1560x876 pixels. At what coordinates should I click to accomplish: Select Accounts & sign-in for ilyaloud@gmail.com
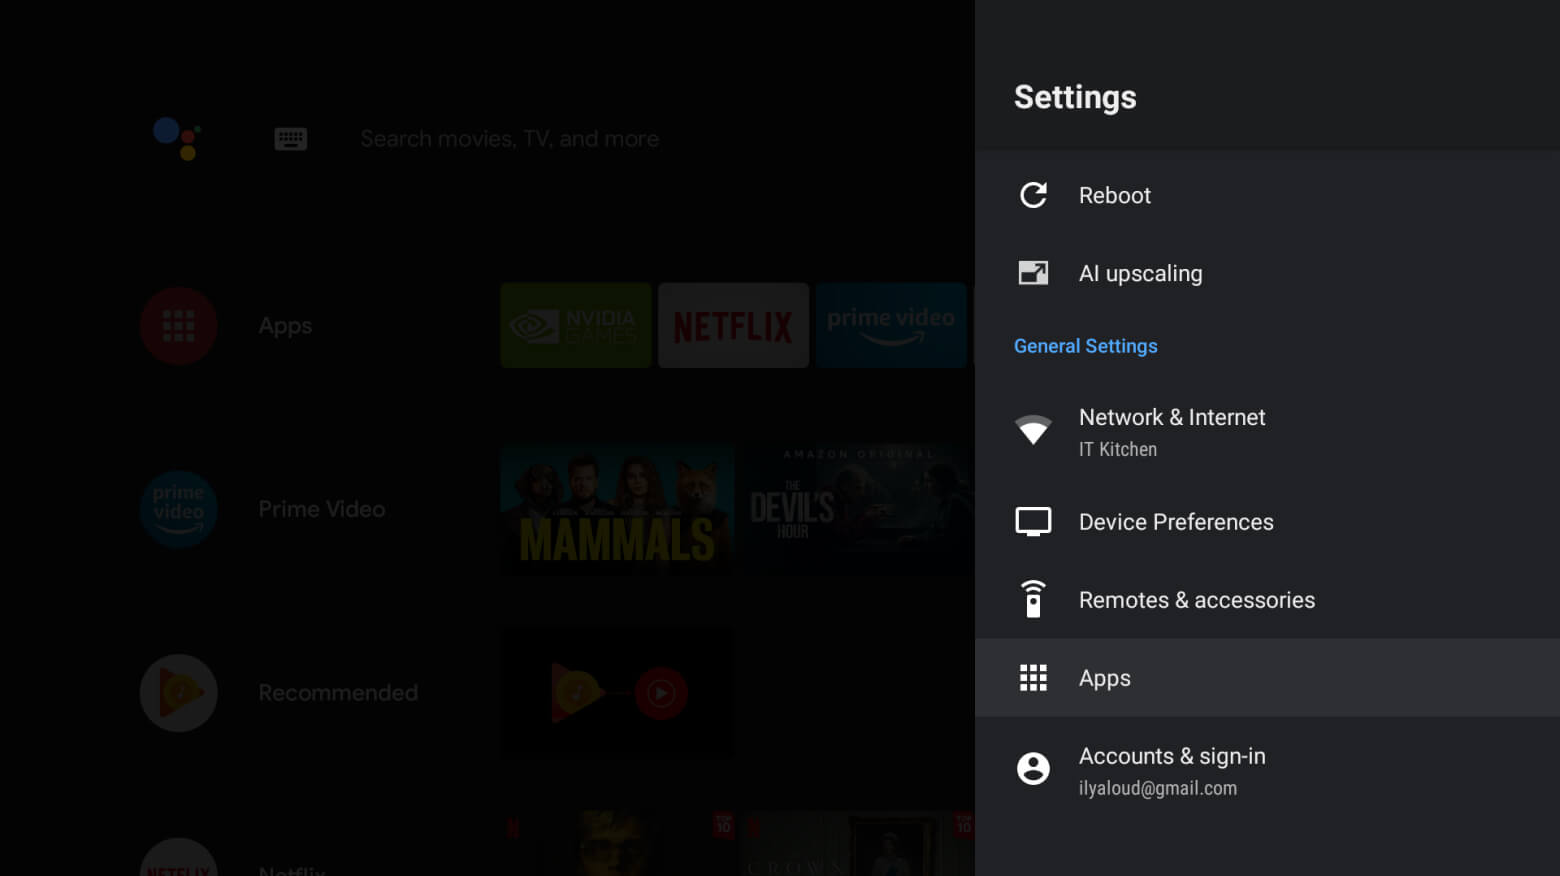[x=1172, y=768]
